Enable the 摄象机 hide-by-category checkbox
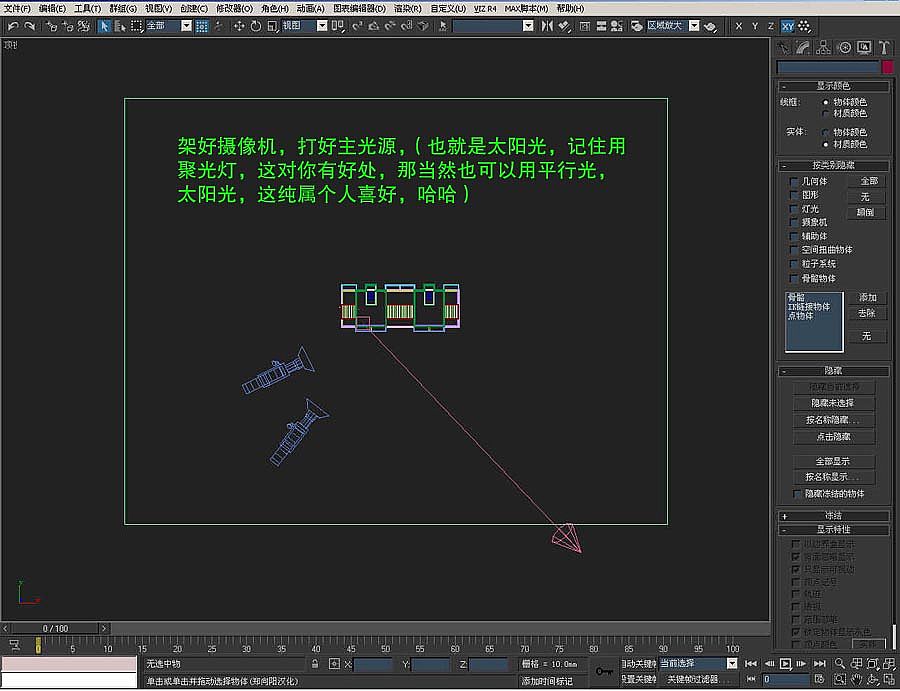This screenshot has width=900, height=691. (794, 221)
